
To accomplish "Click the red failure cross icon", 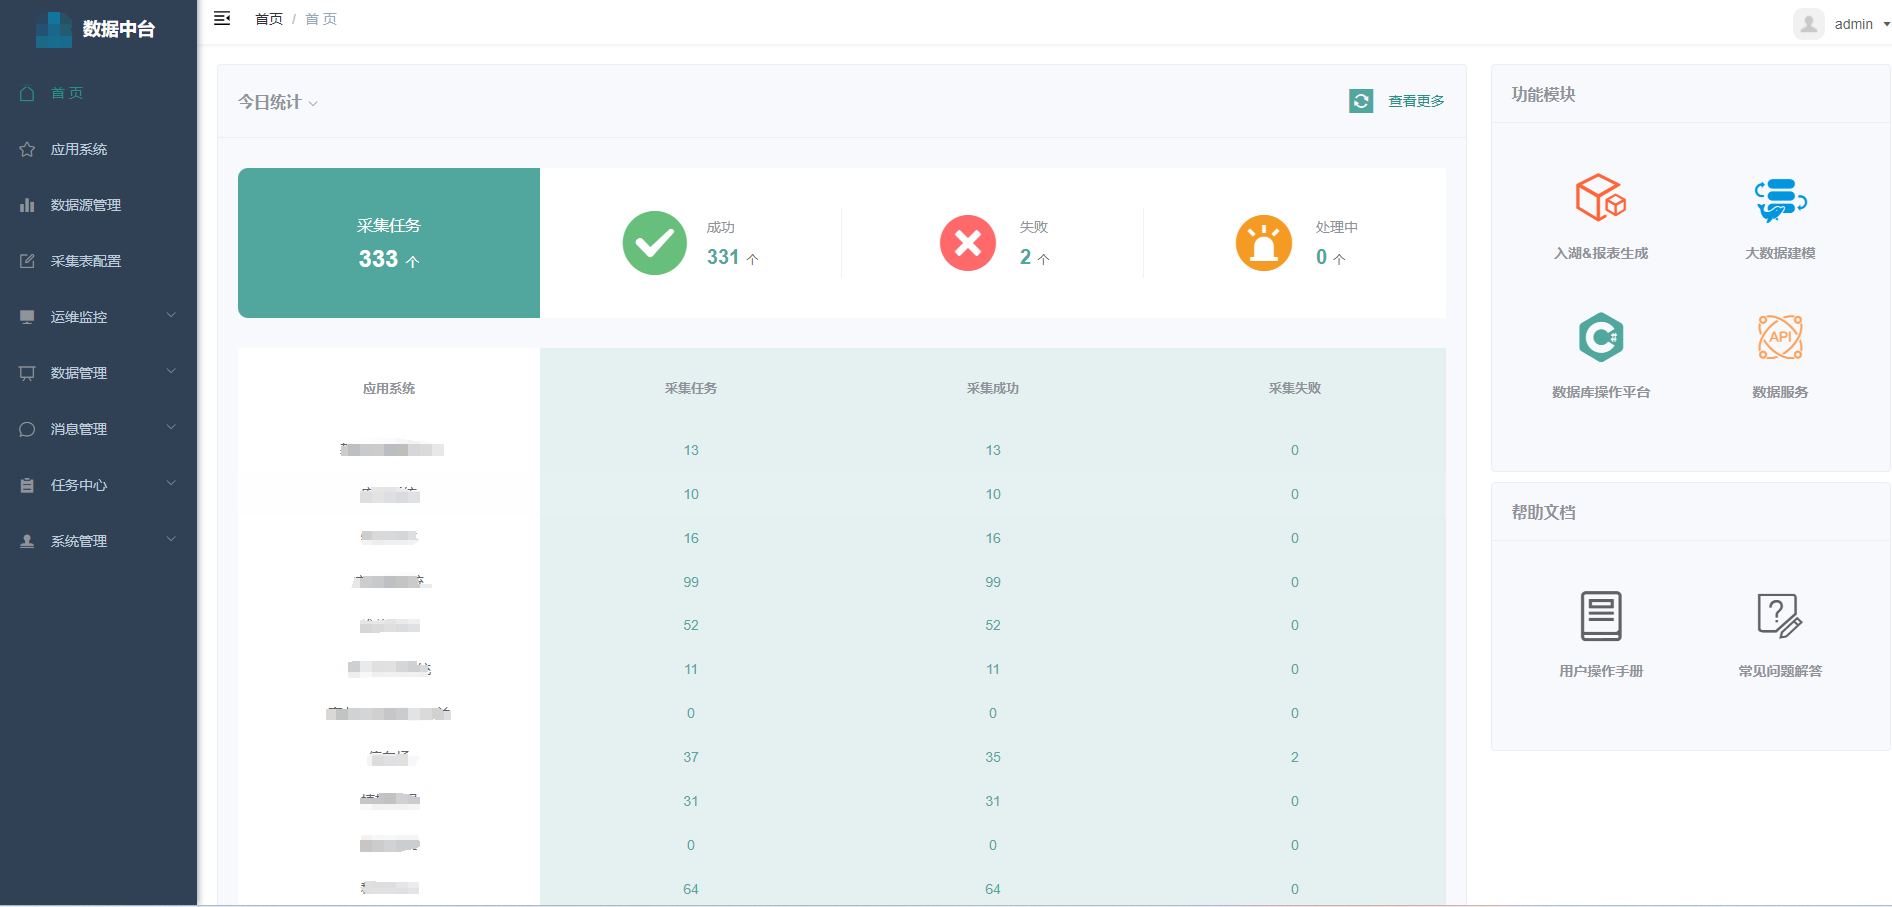I will point(967,243).
